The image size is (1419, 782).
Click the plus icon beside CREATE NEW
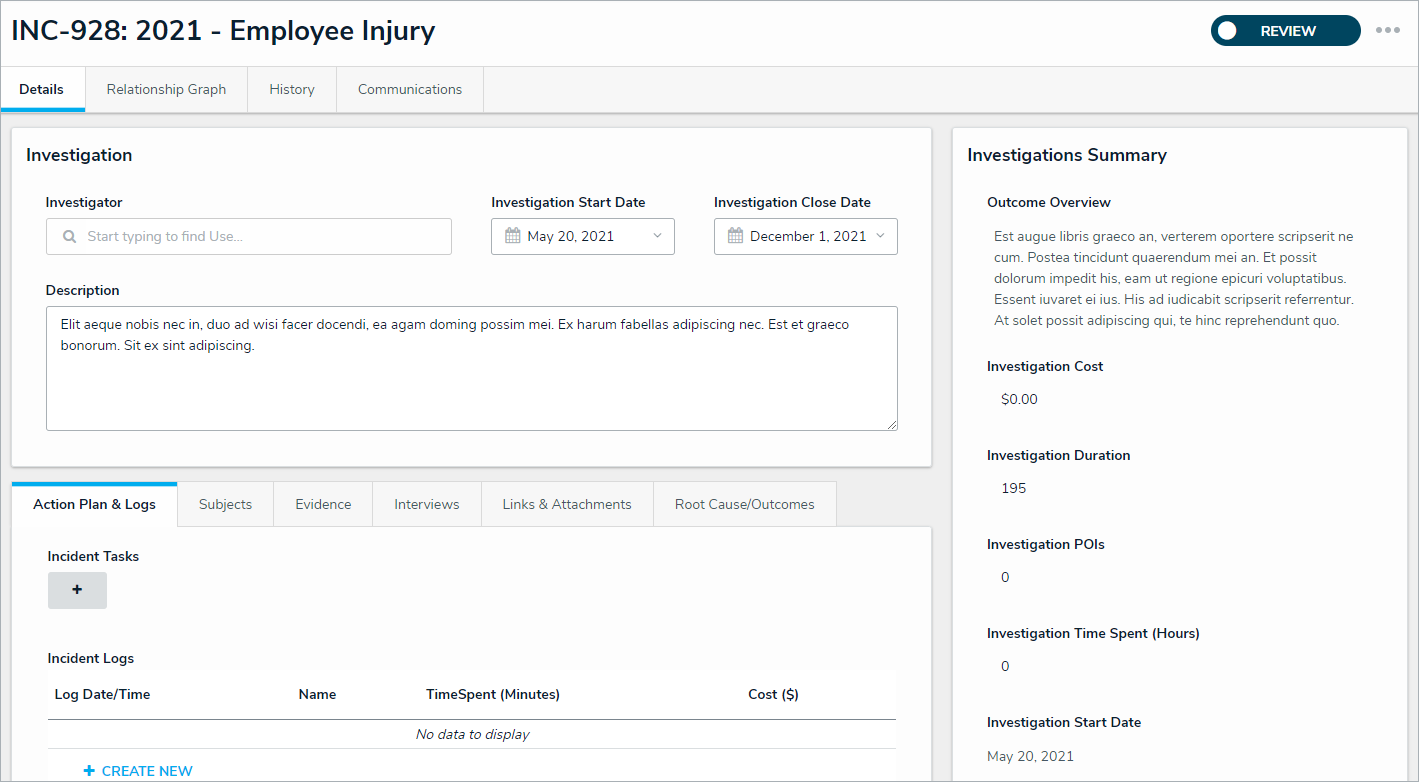point(89,771)
